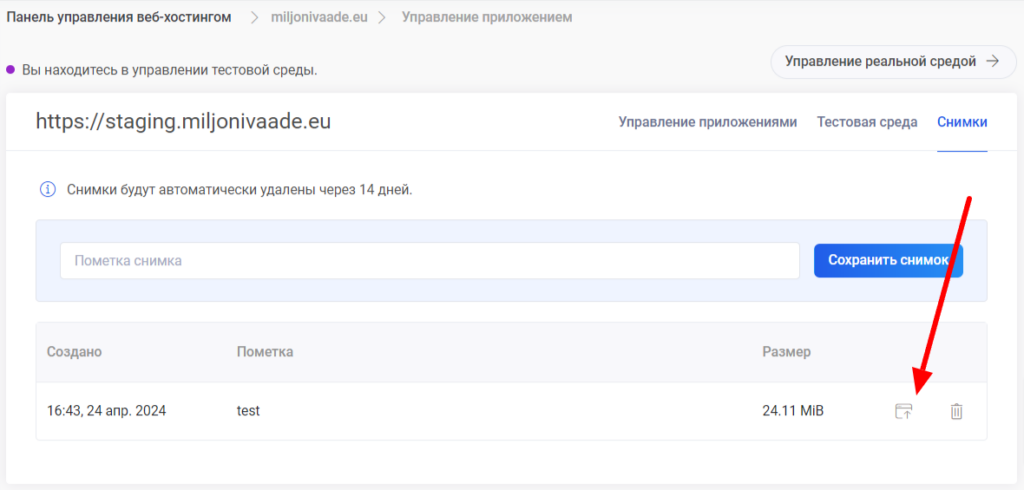Switch to Управление приложениями tab

(x=707, y=122)
